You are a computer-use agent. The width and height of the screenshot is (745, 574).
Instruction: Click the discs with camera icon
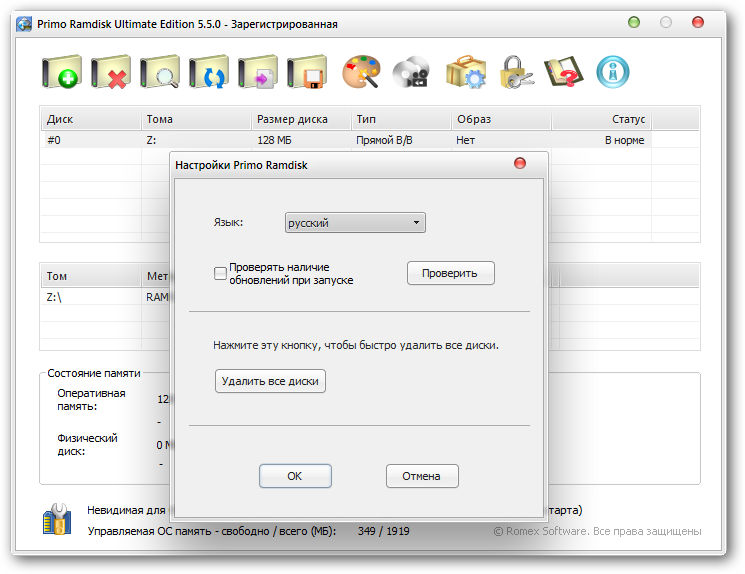(x=411, y=72)
